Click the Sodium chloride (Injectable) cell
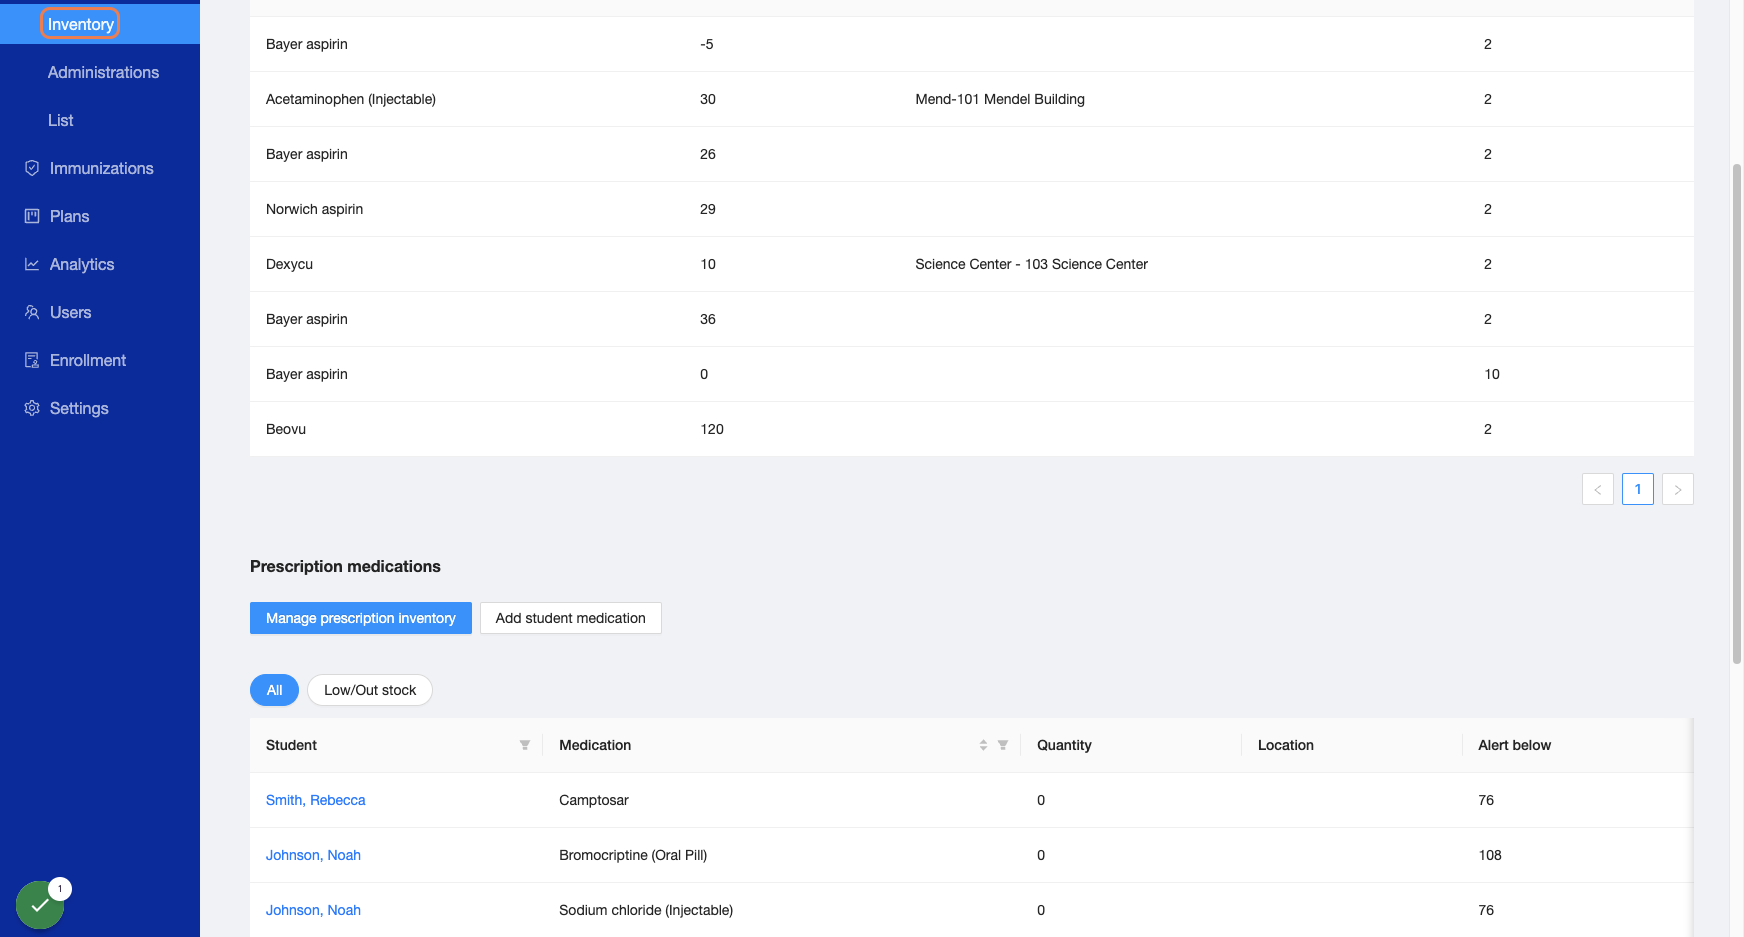The image size is (1744, 937). pos(646,910)
